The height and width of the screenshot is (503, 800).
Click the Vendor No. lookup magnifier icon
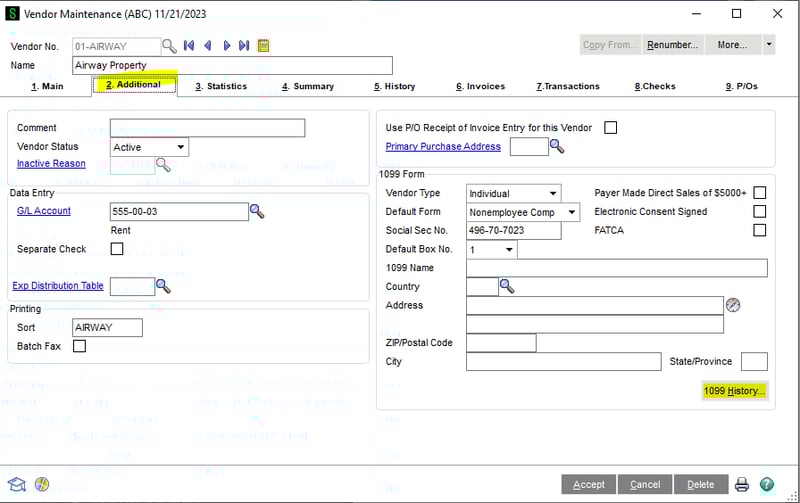pos(169,46)
